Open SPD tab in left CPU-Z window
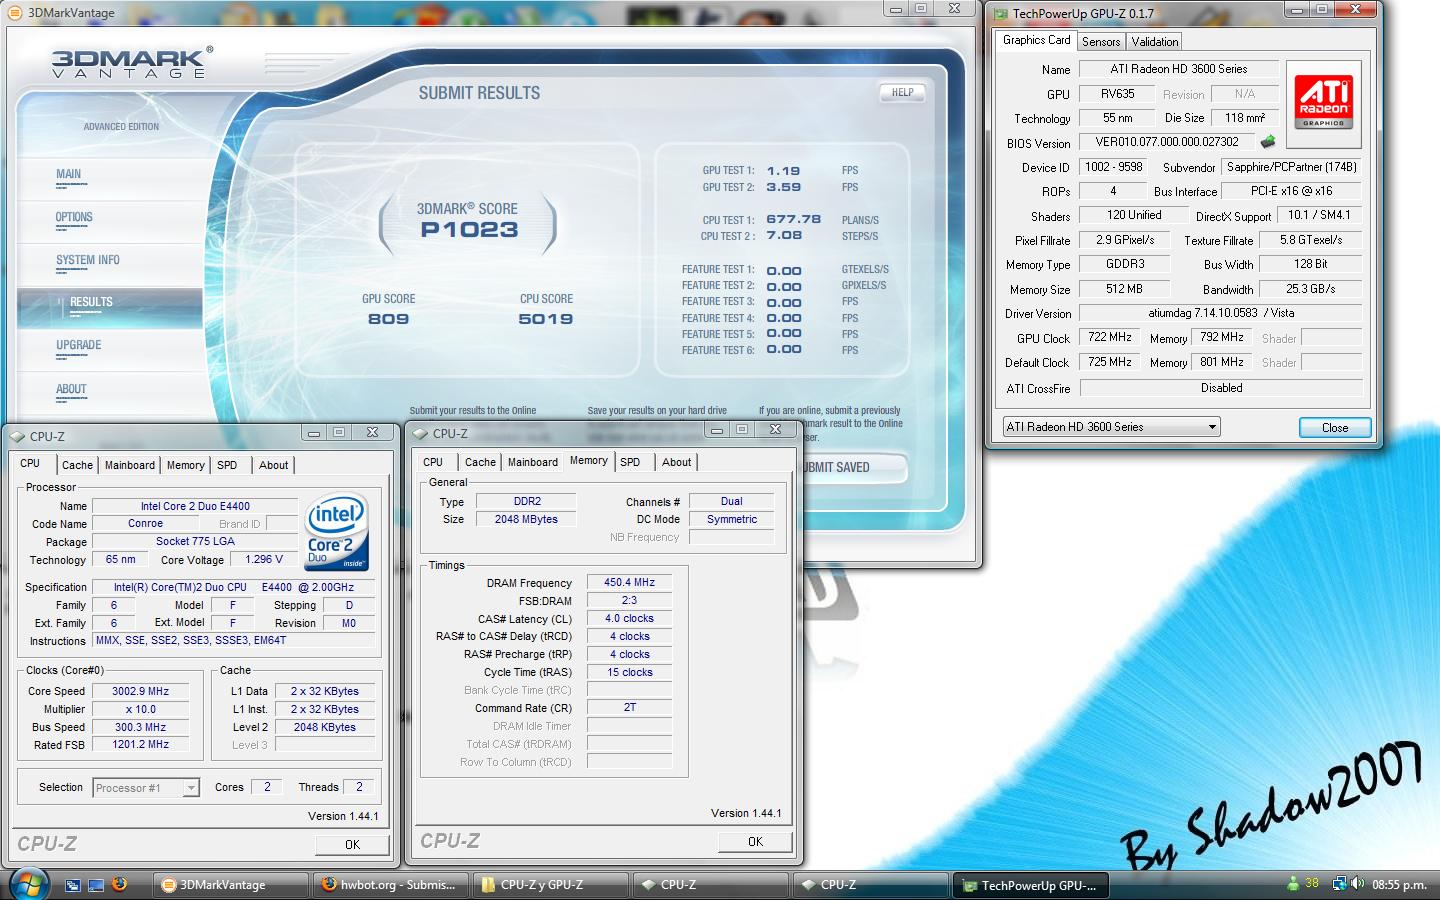This screenshot has width=1440, height=900. click(227, 465)
